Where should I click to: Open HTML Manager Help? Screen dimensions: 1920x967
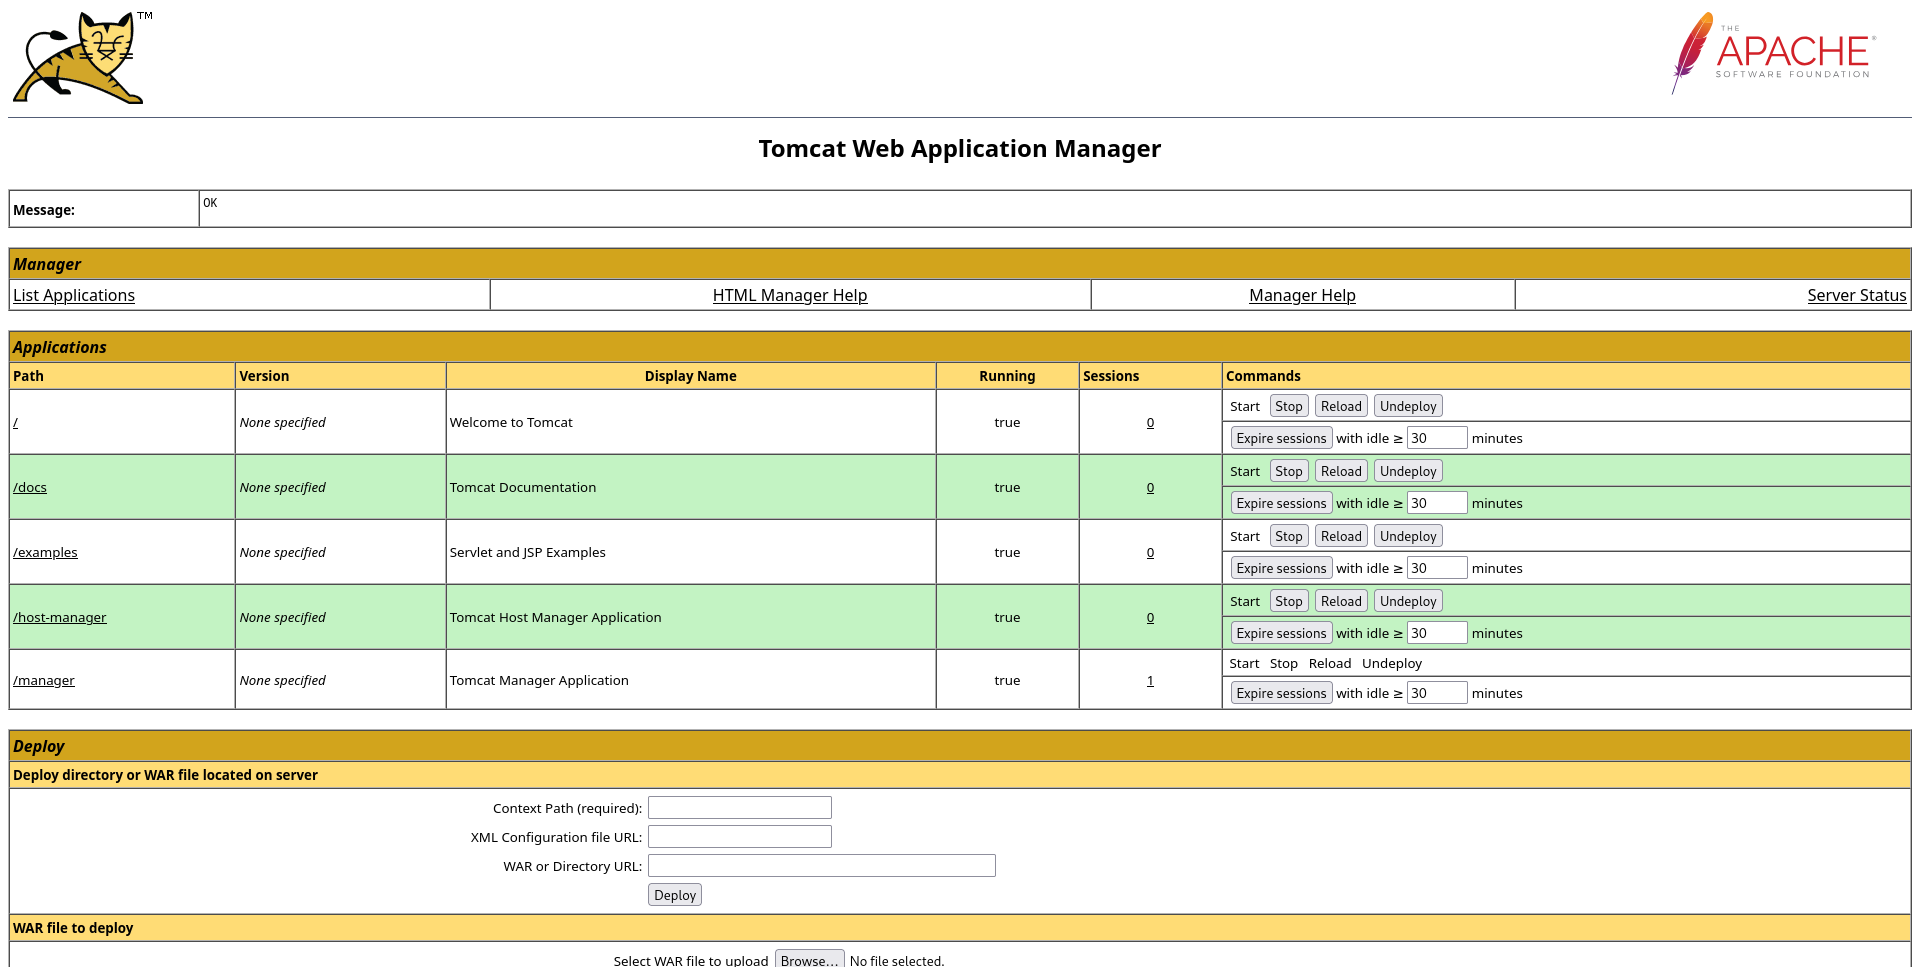pyautogui.click(x=790, y=295)
